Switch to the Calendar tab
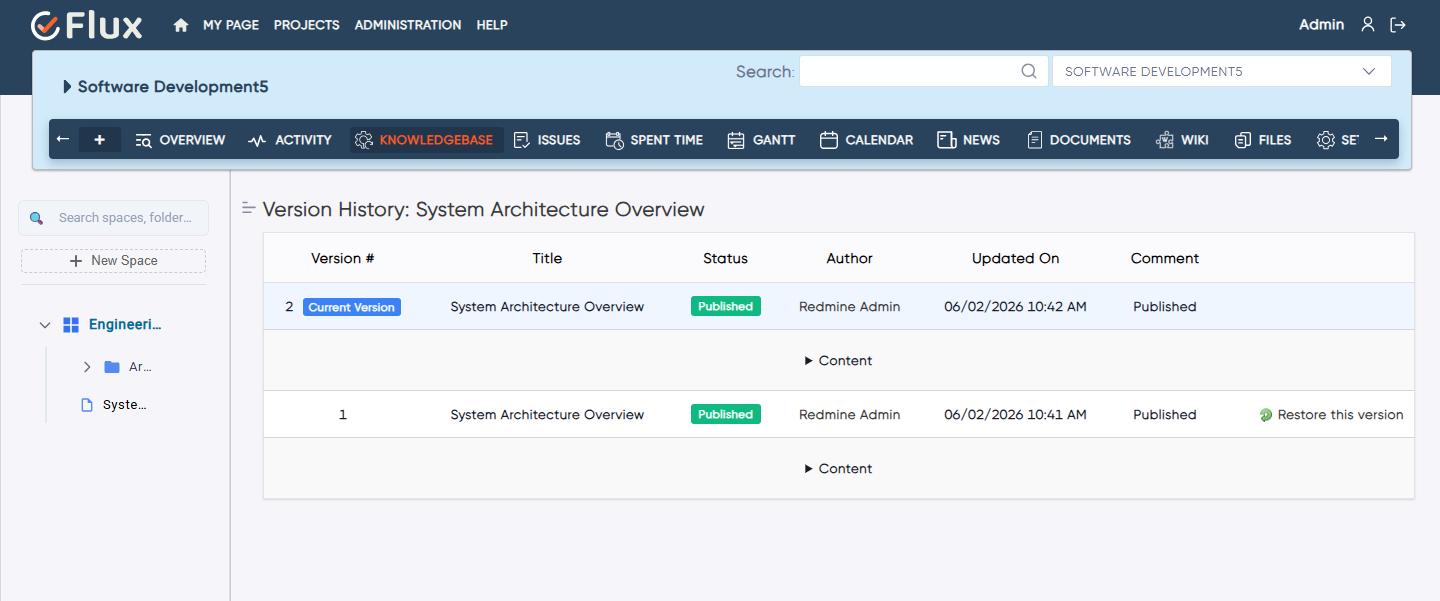 point(866,140)
